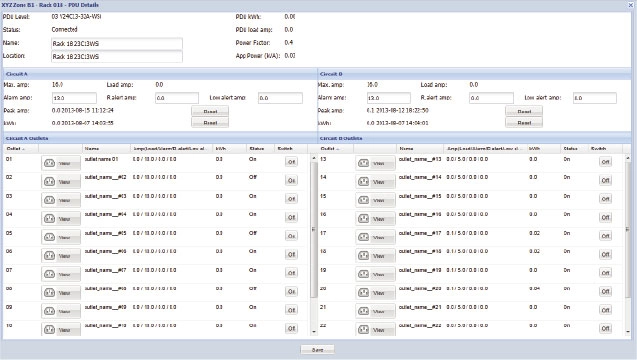The height and width of the screenshot is (360, 637).
Task: Select outlet name 01 text in Circuit A
Action: click(101, 159)
